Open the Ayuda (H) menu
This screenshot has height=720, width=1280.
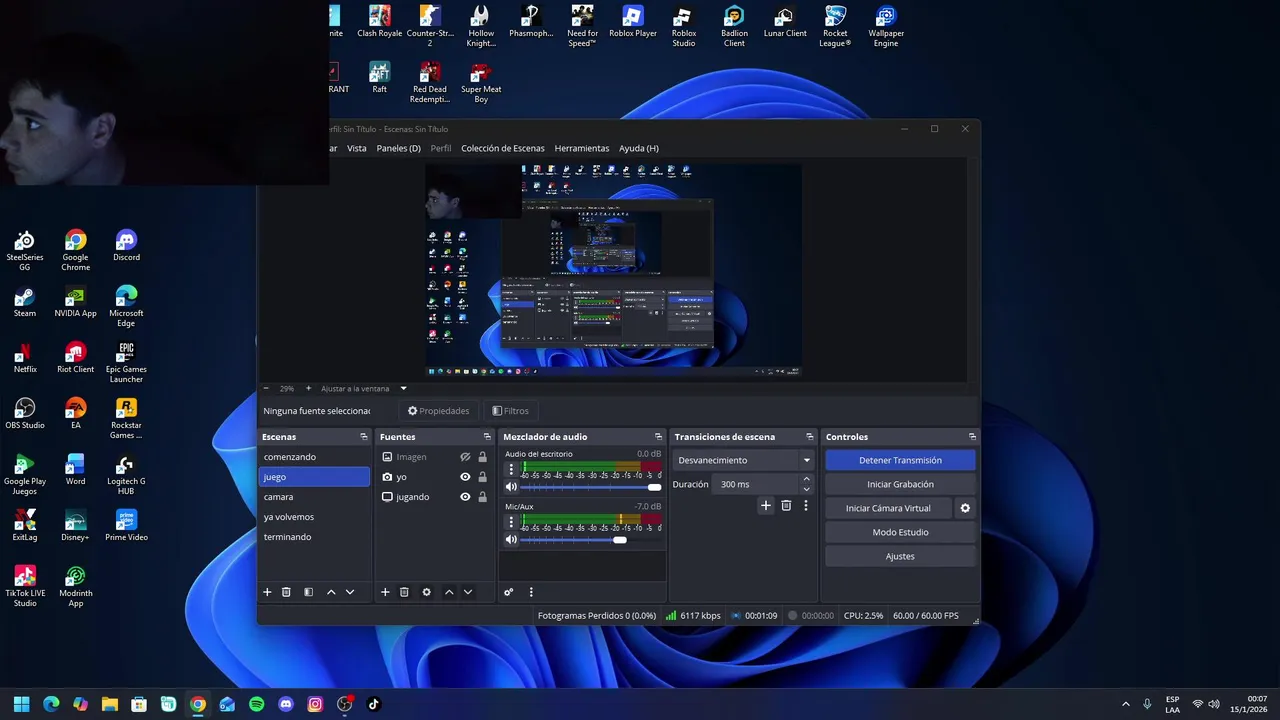(x=639, y=148)
